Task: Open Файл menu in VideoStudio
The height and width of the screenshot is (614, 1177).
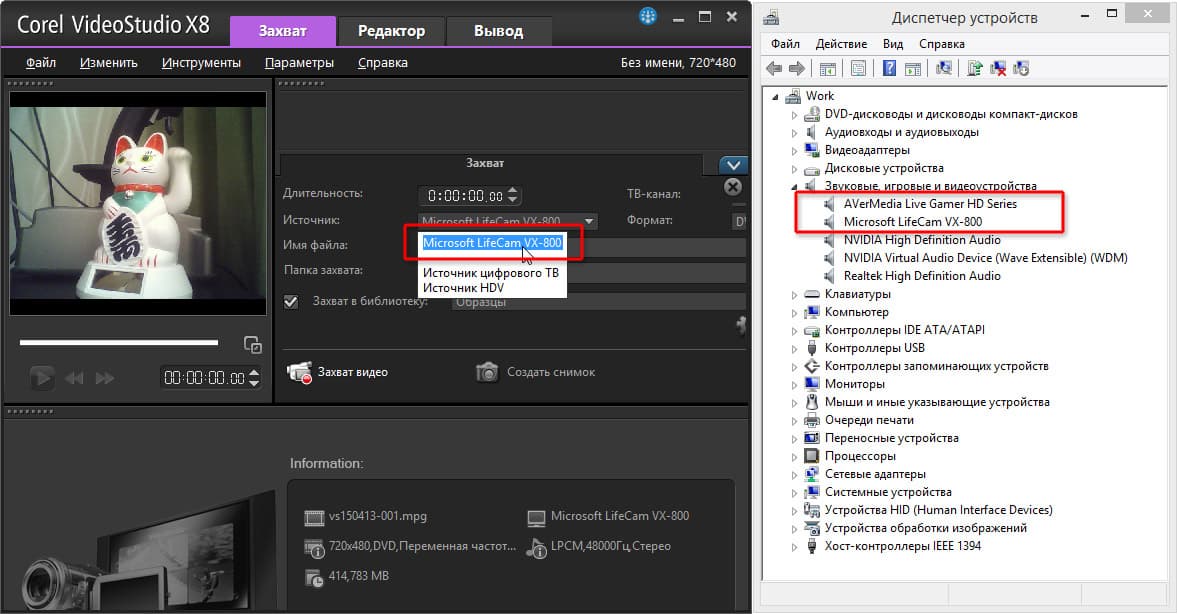Action: pyautogui.click(x=41, y=62)
